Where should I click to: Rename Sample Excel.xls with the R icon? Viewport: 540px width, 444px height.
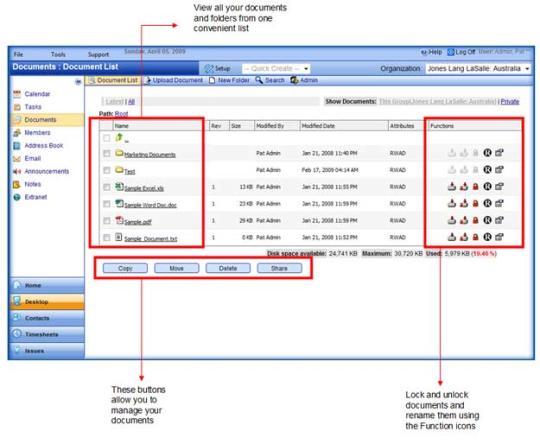pyautogui.click(x=487, y=186)
